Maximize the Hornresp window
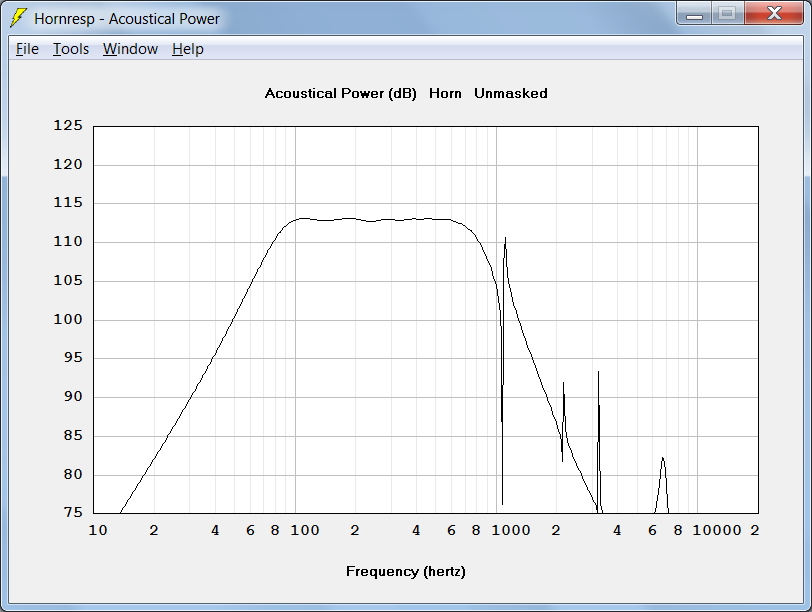This screenshot has height=612, width=812. click(x=727, y=14)
